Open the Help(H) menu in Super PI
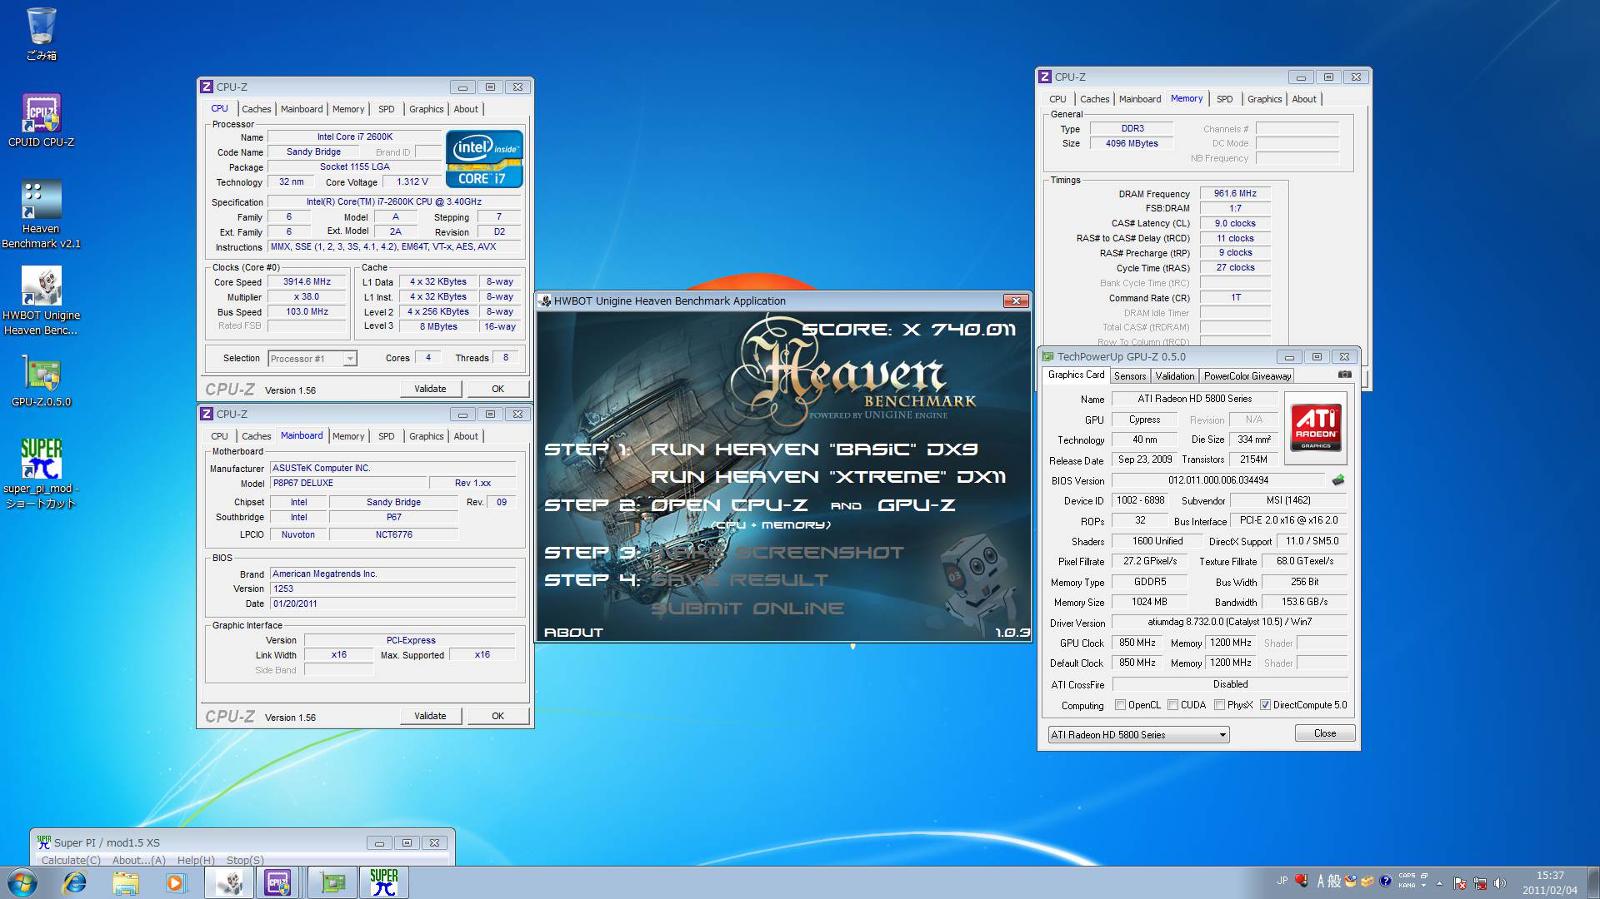The image size is (1600, 899). (x=196, y=860)
